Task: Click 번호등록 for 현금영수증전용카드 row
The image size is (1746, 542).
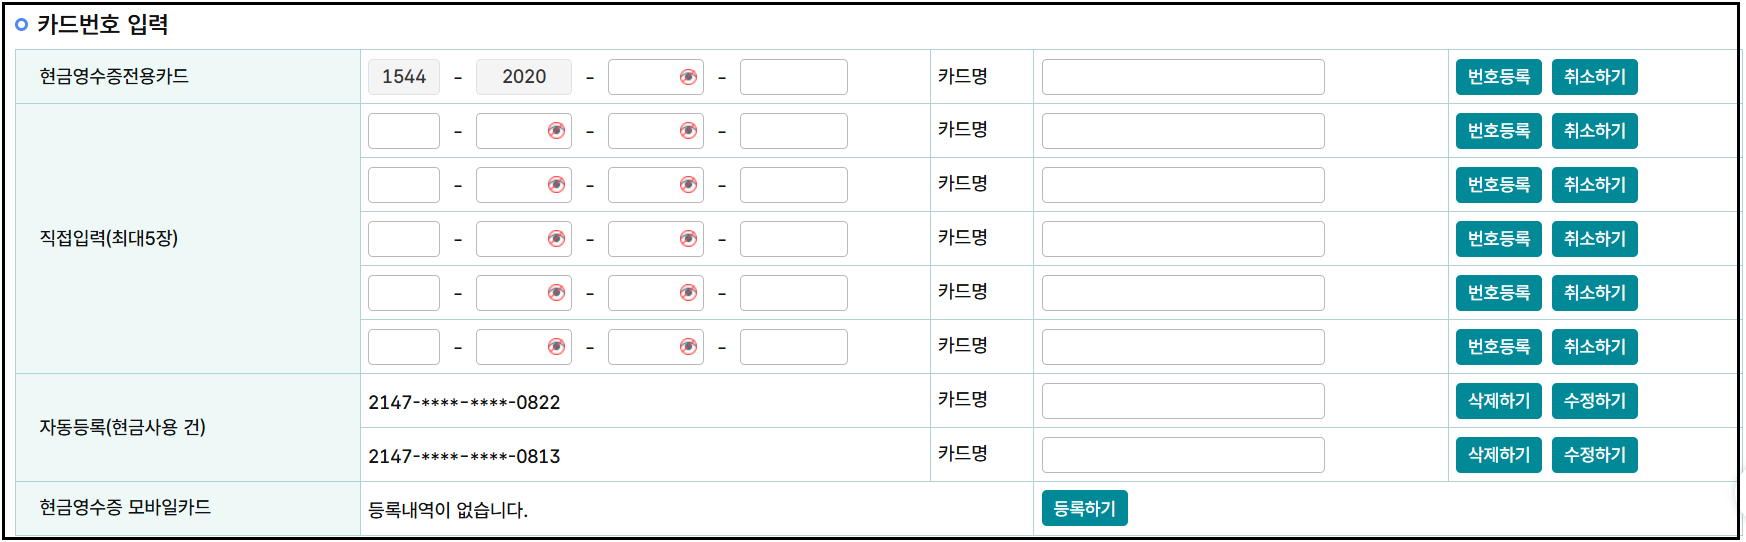Action: click(1498, 77)
